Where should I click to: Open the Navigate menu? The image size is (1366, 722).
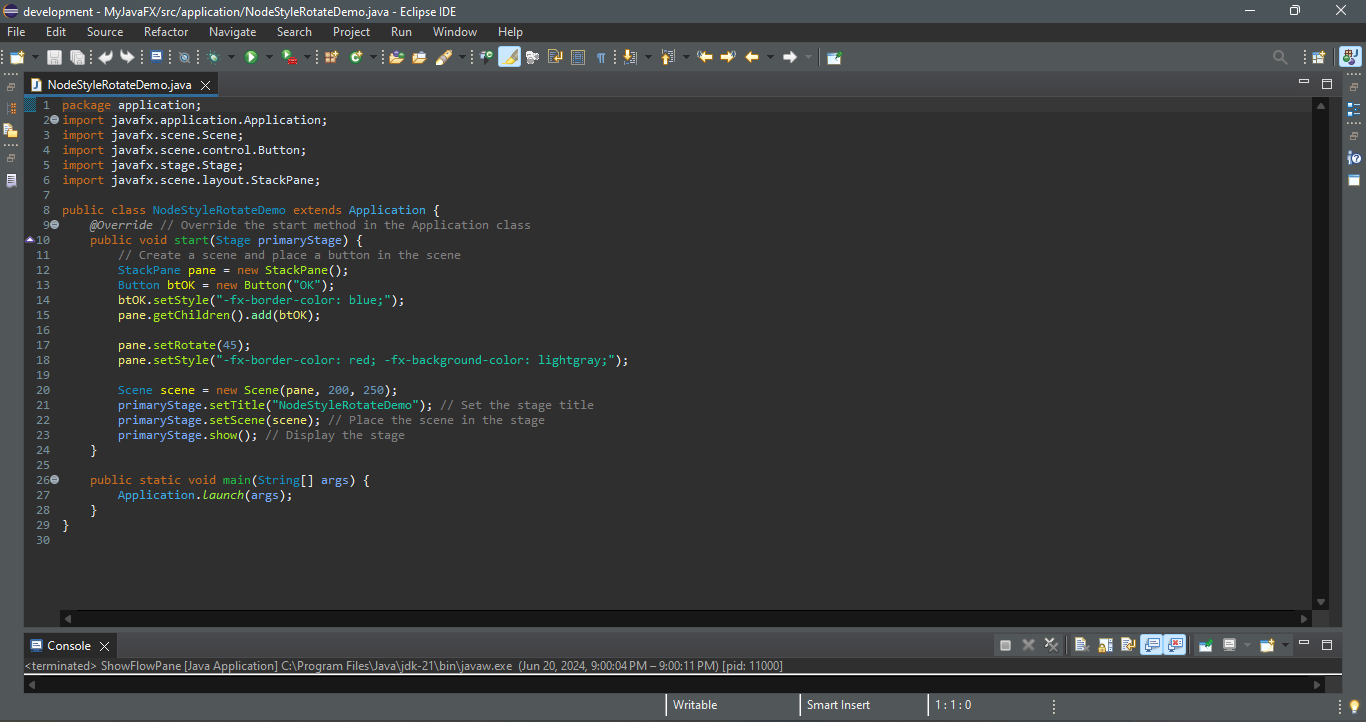pos(232,32)
